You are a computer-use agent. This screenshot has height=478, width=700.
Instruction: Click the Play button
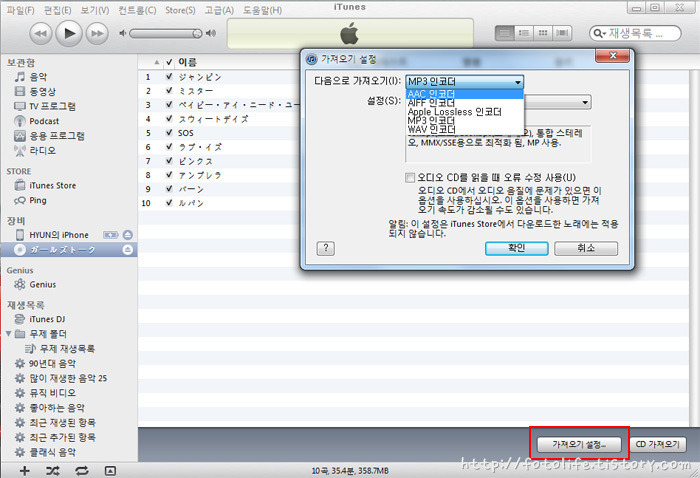pos(69,33)
